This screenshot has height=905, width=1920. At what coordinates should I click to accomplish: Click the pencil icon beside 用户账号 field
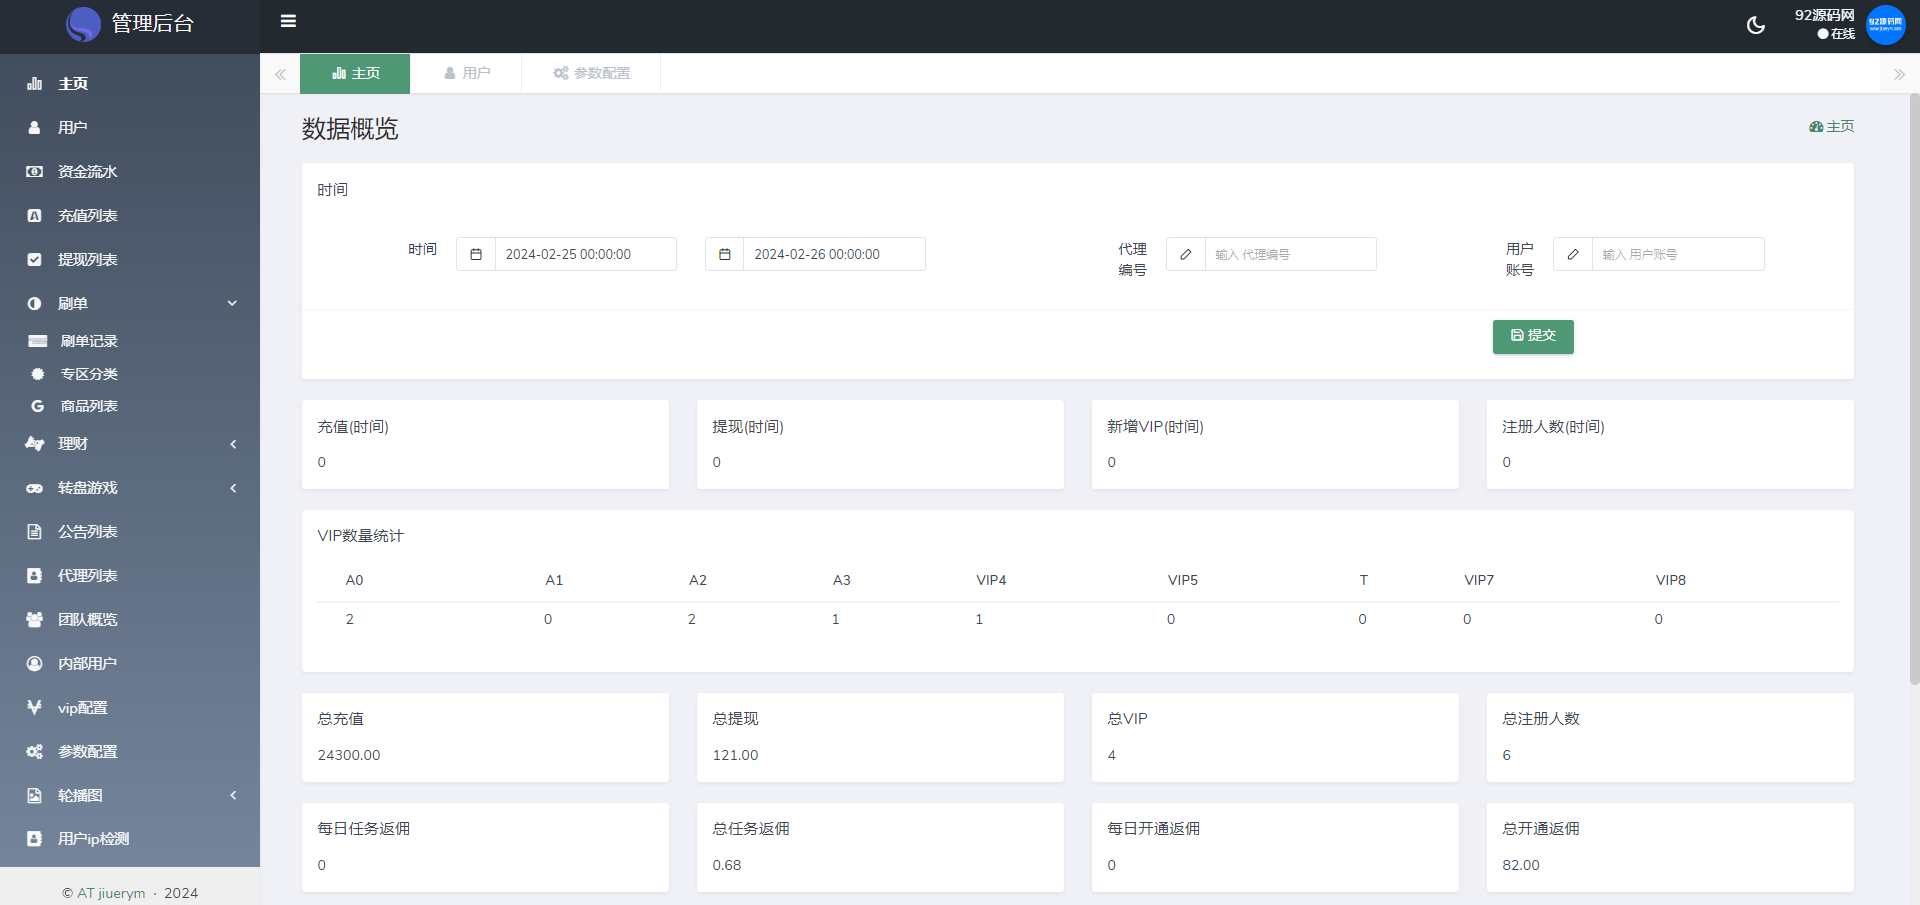click(1573, 254)
